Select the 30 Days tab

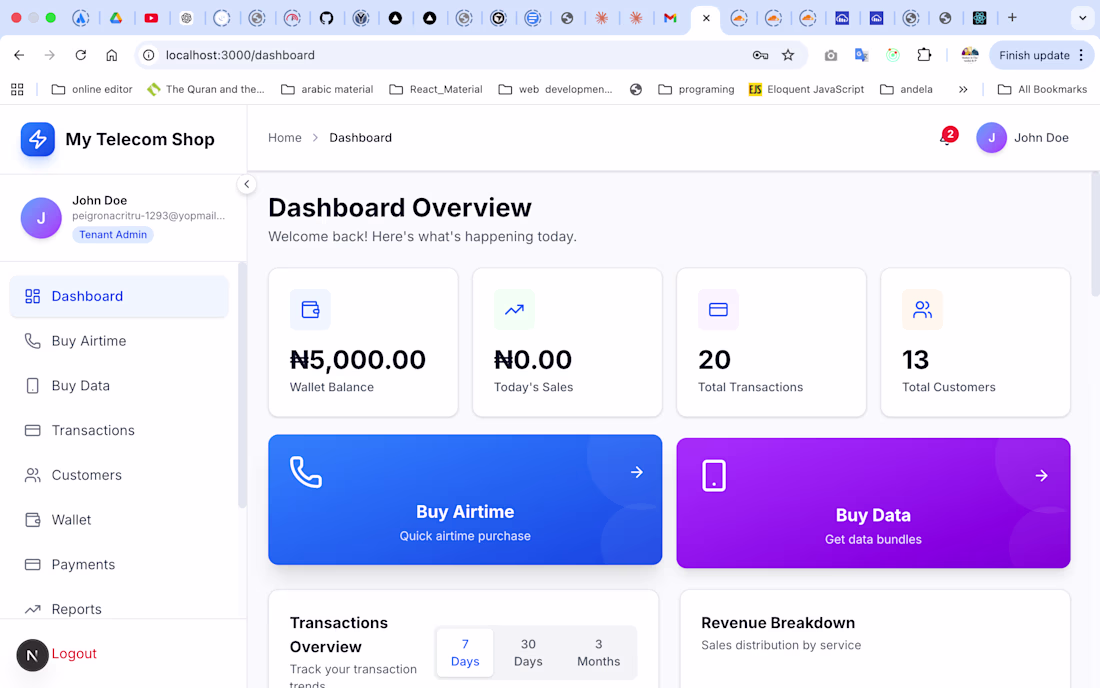coord(528,653)
